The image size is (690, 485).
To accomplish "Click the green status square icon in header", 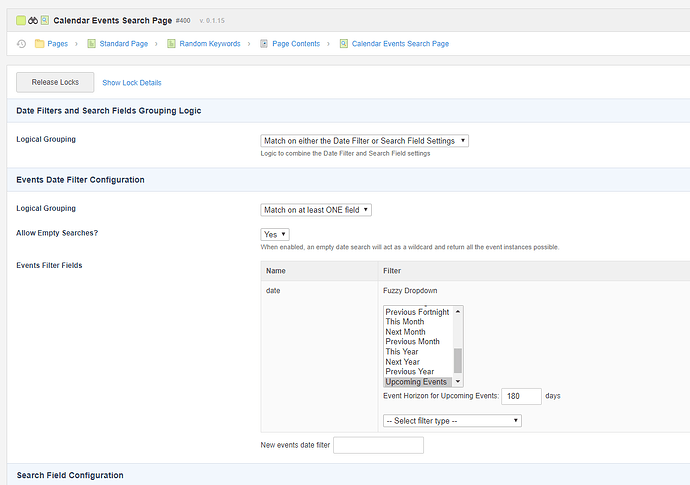I will click(x=21, y=19).
